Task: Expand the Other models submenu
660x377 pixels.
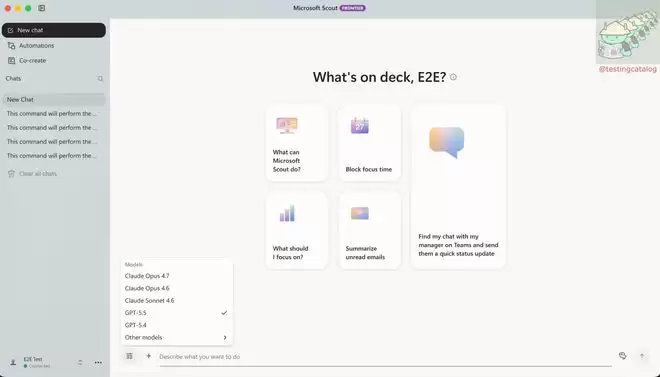Action: click(x=176, y=337)
